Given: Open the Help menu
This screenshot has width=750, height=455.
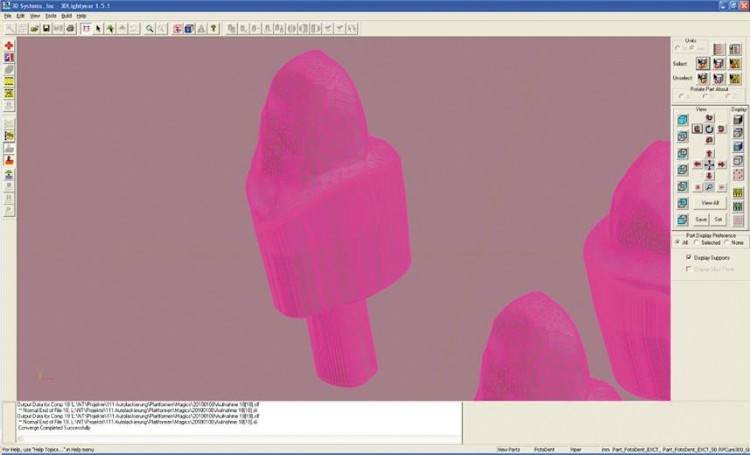Looking at the screenshot, I should (x=81, y=16).
